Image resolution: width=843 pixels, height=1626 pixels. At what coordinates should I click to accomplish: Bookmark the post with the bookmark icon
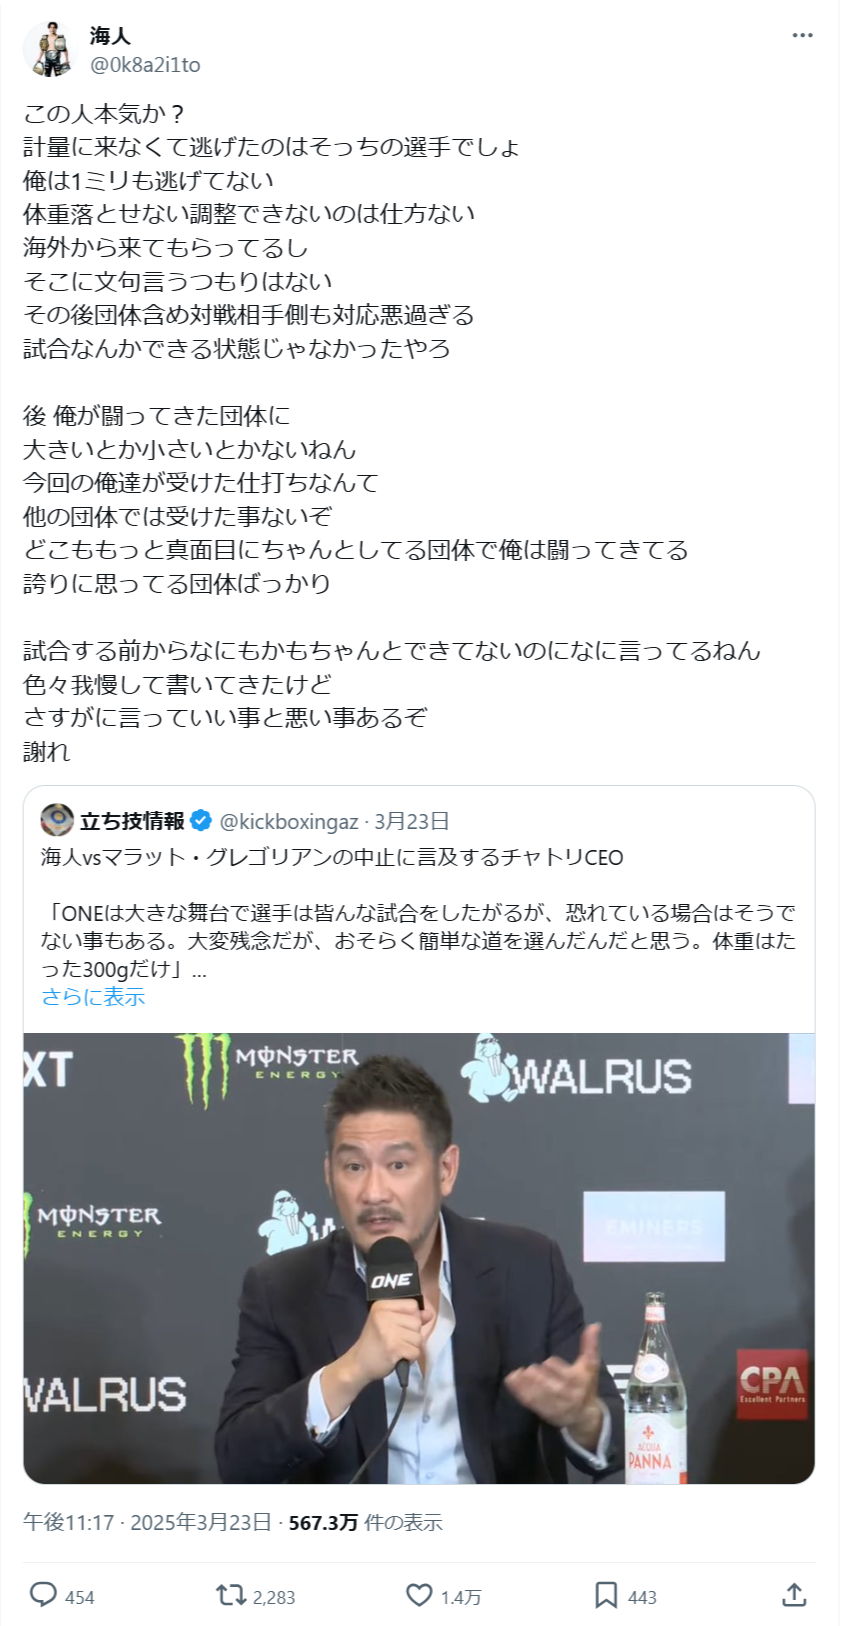606,1594
